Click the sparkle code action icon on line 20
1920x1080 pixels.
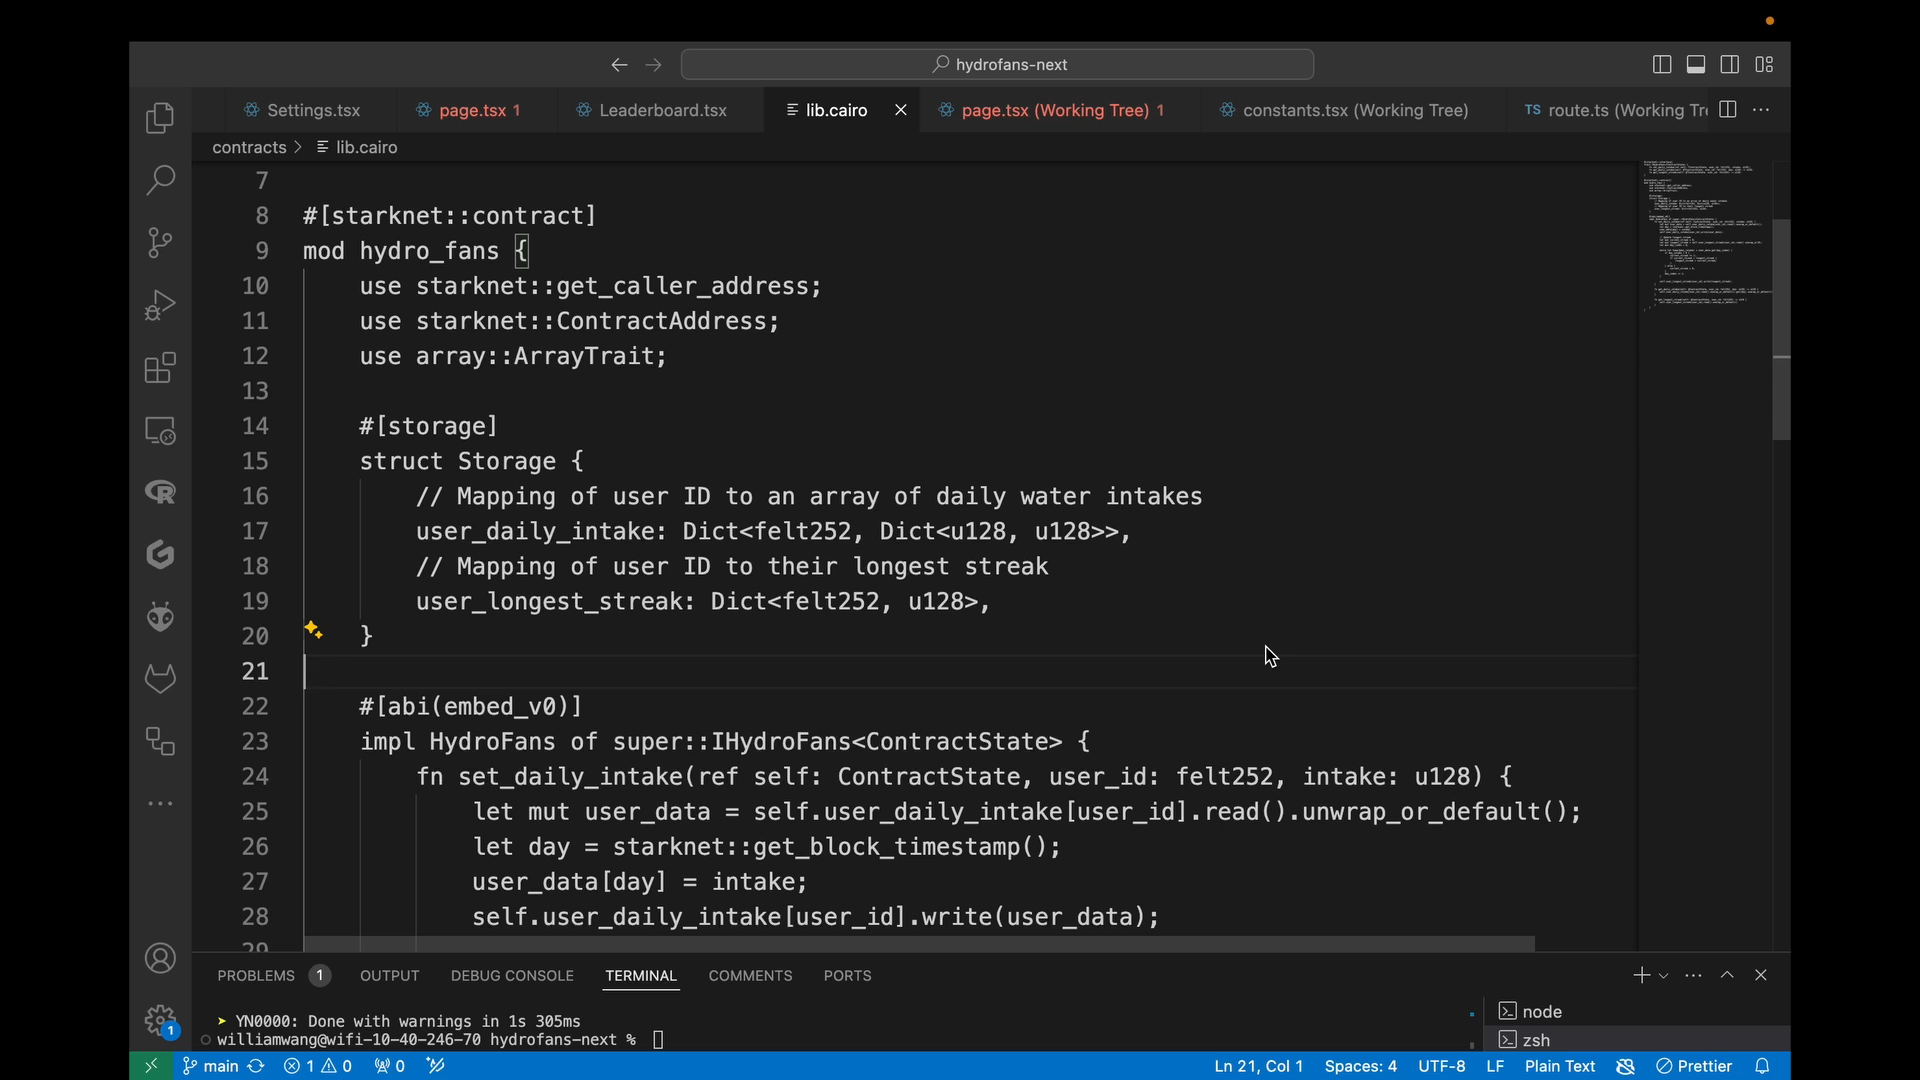point(314,629)
